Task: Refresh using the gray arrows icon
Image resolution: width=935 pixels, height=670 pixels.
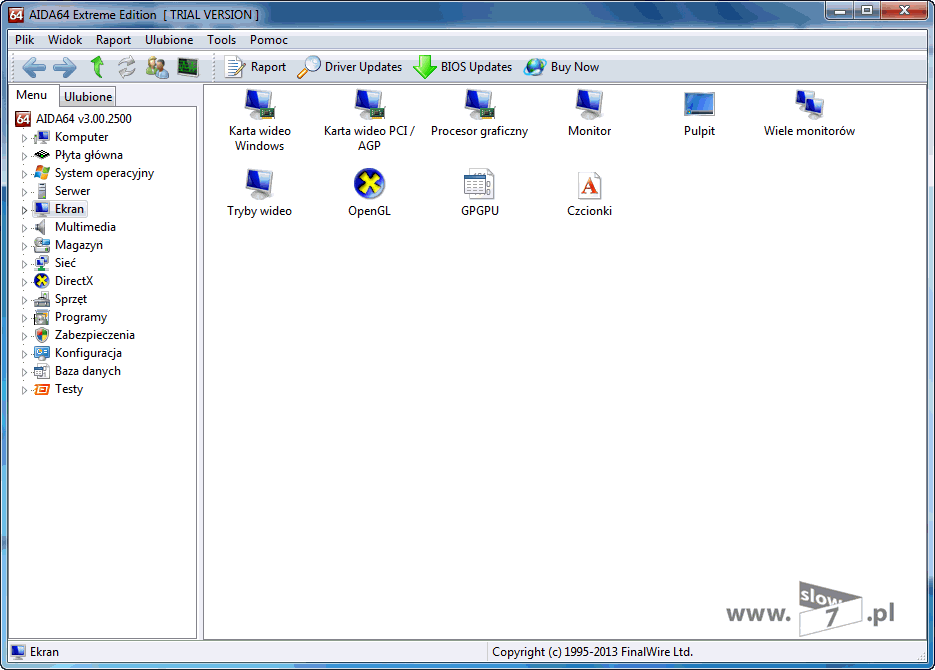Action: (x=126, y=67)
